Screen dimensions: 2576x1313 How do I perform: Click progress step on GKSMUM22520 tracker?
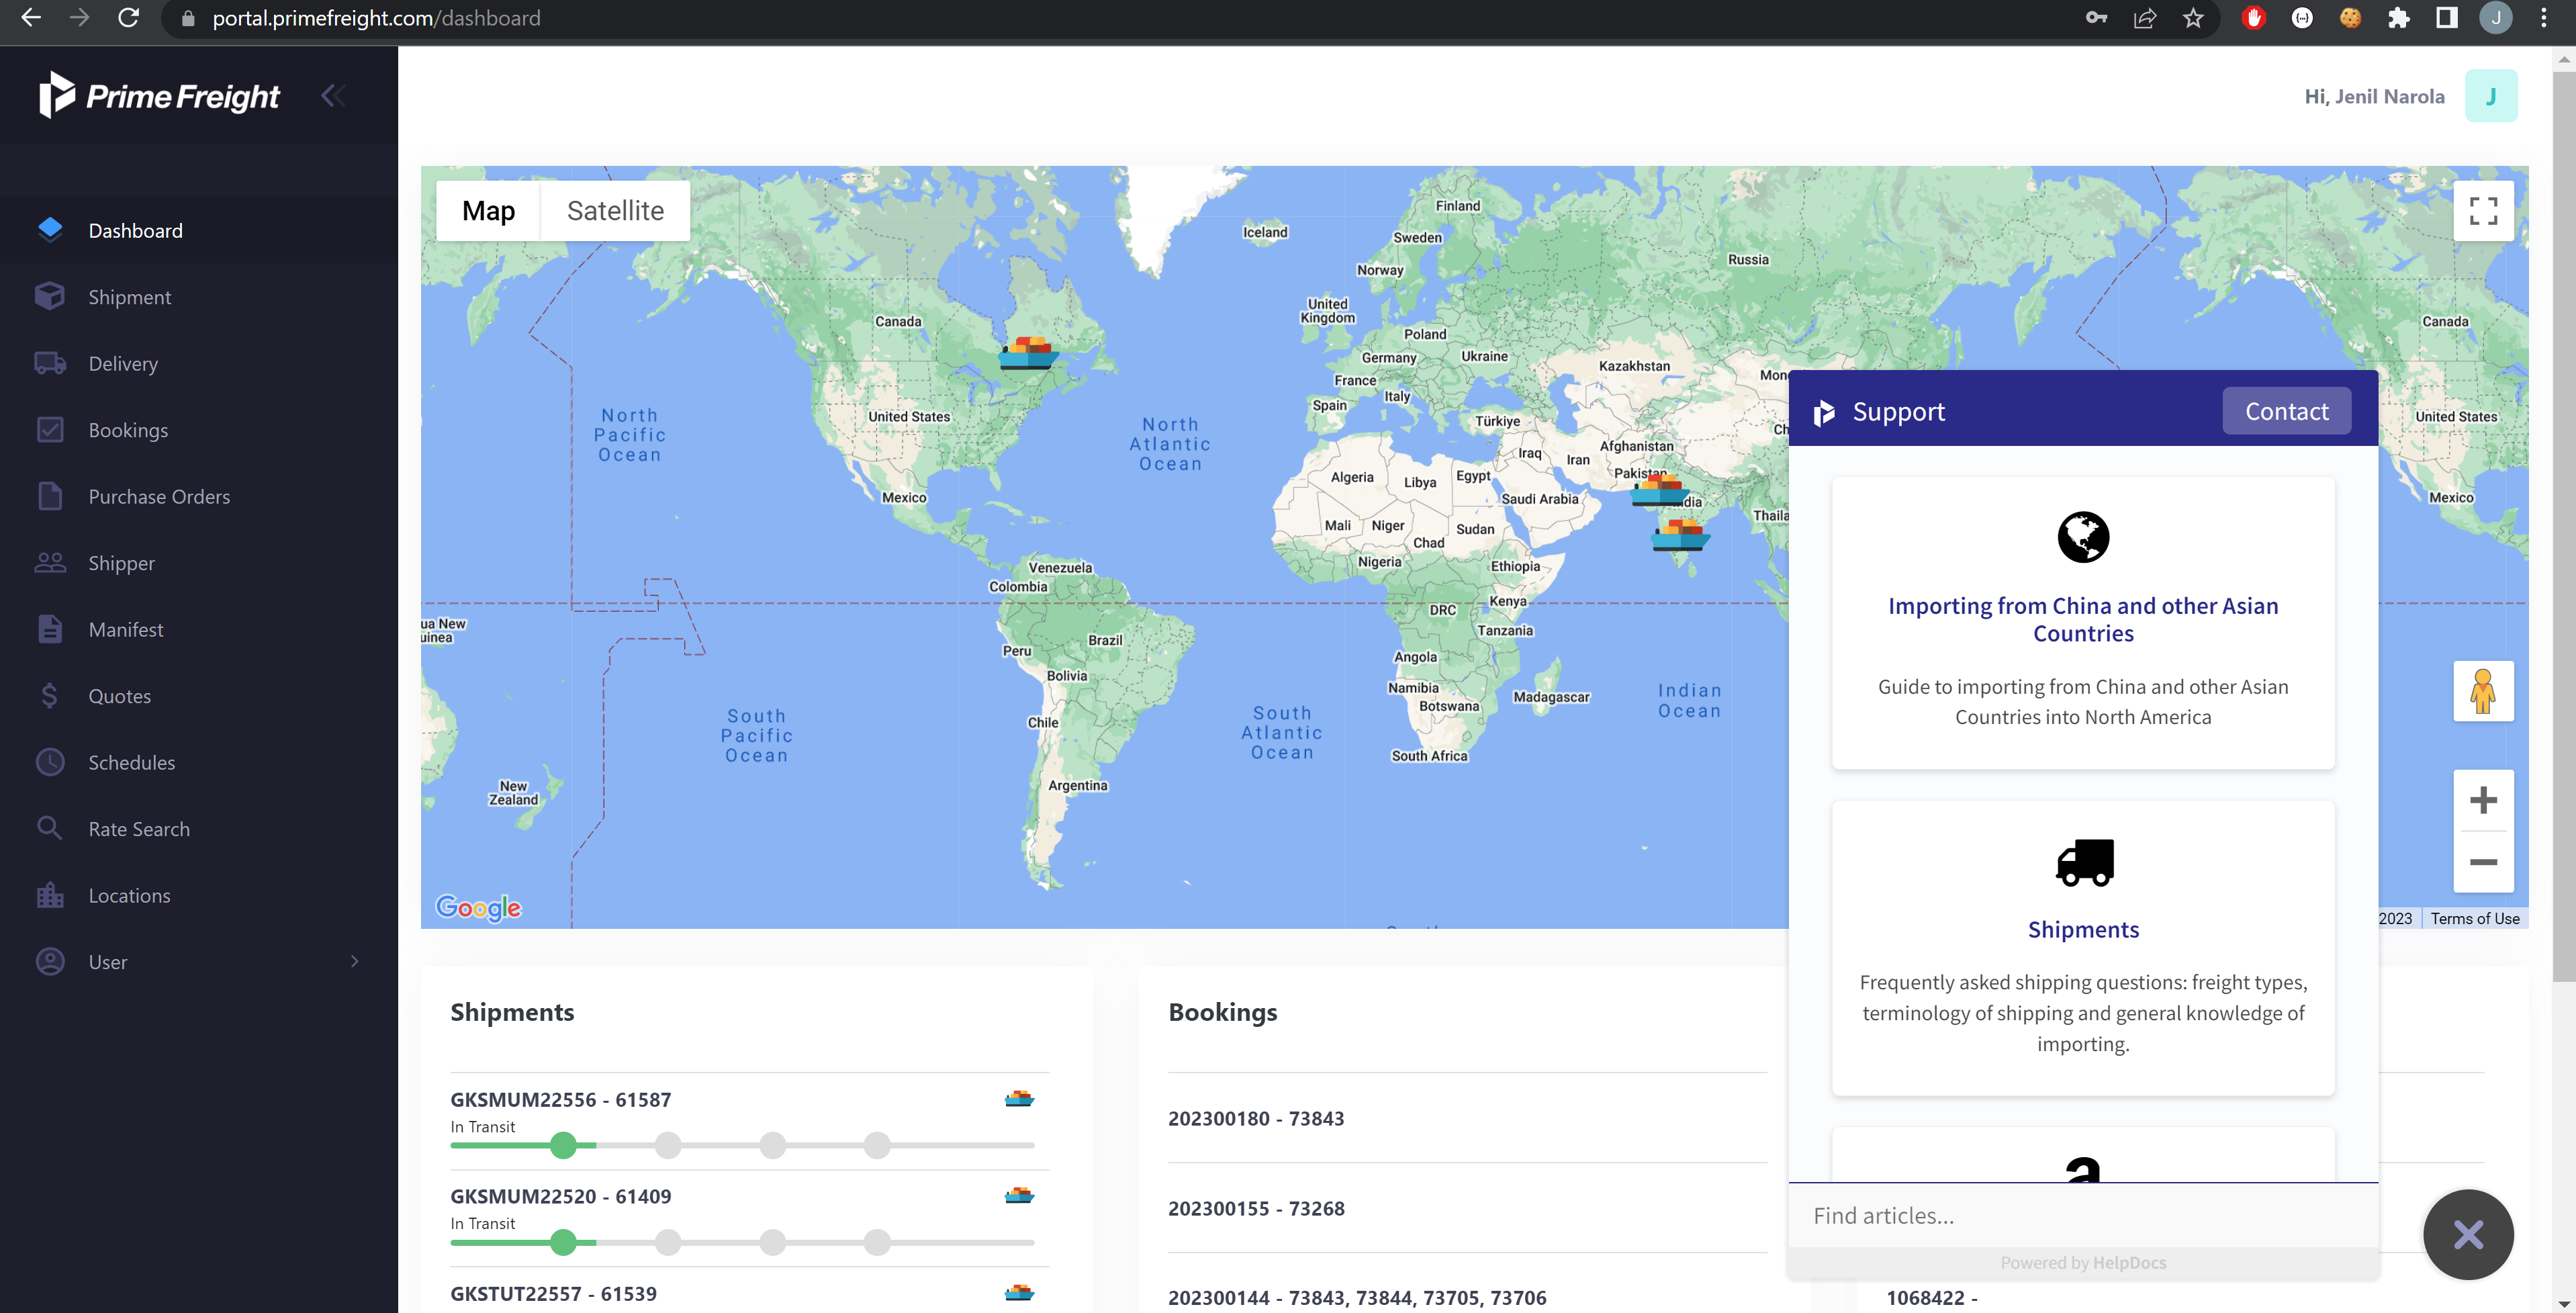pyautogui.click(x=564, y=1242)
